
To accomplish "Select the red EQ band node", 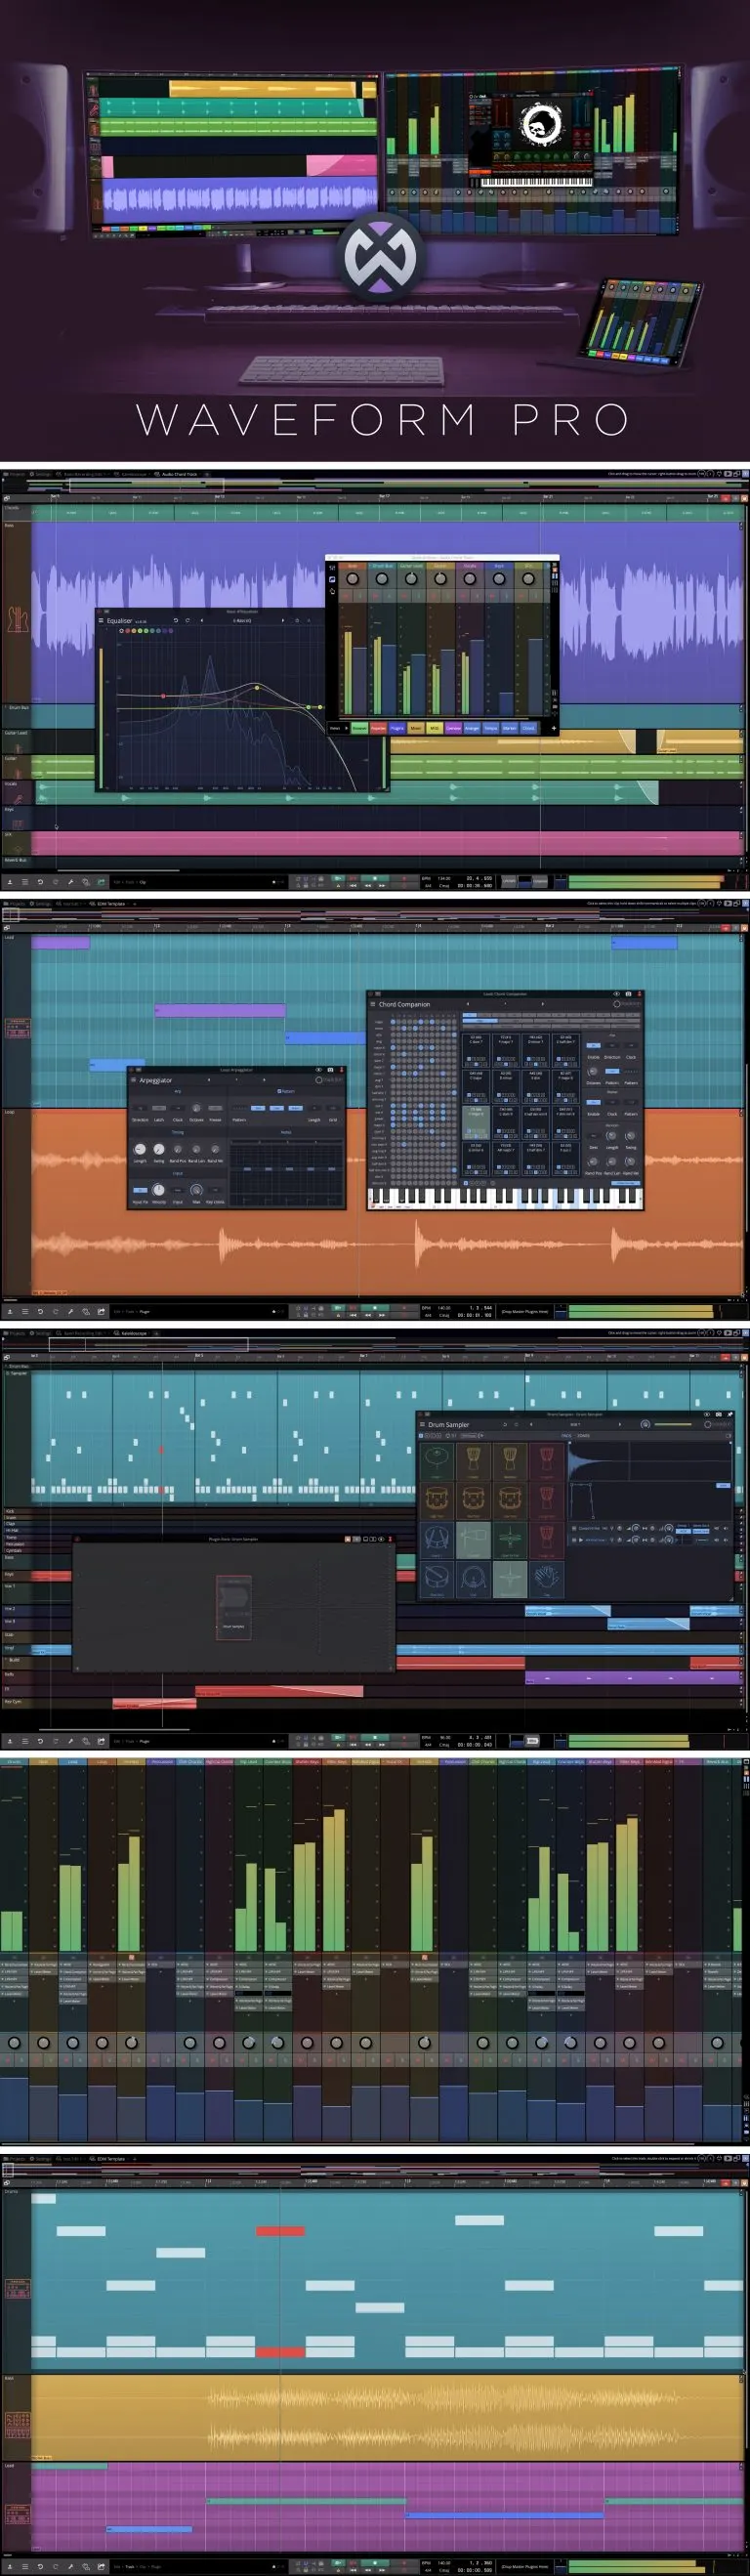I will pos(163,695).
